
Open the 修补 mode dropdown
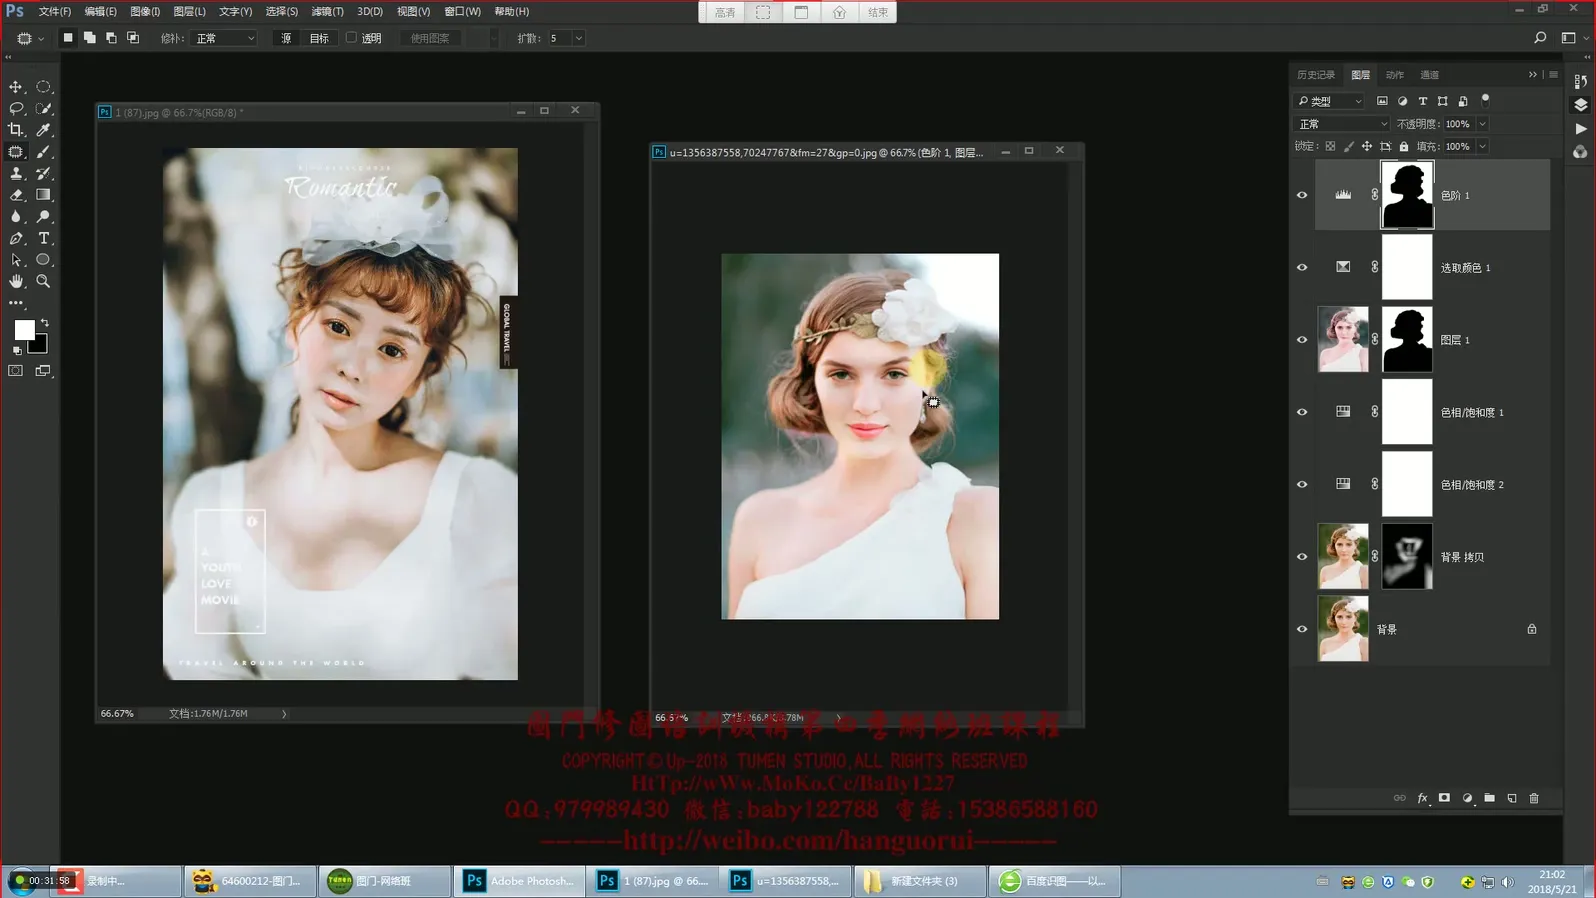(225, 38)
